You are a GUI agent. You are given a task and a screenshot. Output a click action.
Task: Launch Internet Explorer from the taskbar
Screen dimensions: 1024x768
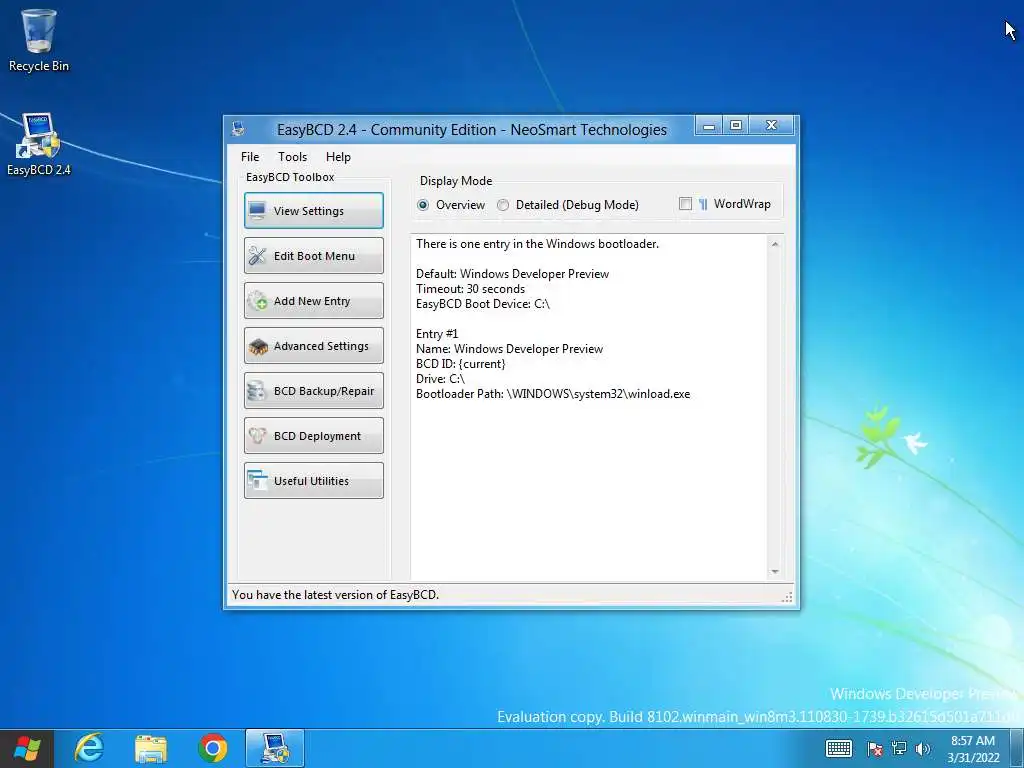point(89,748)
